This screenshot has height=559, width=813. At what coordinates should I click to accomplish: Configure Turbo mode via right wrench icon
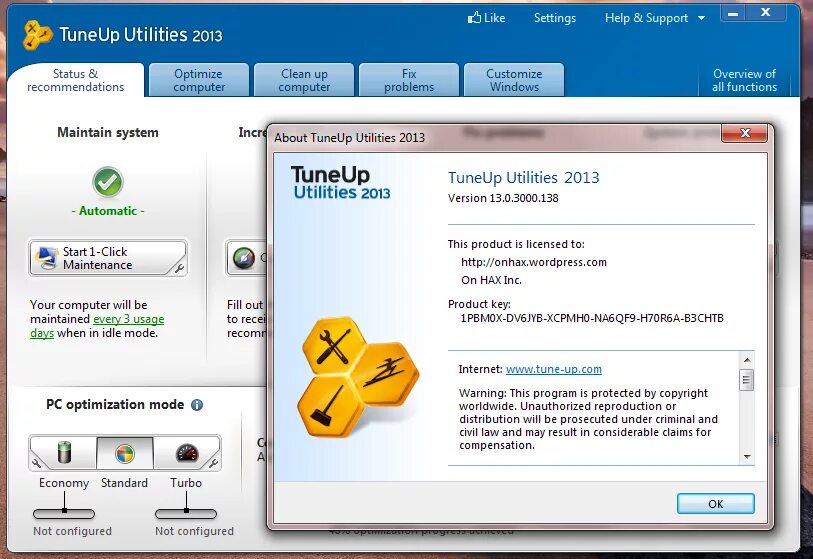pos(214,463)
